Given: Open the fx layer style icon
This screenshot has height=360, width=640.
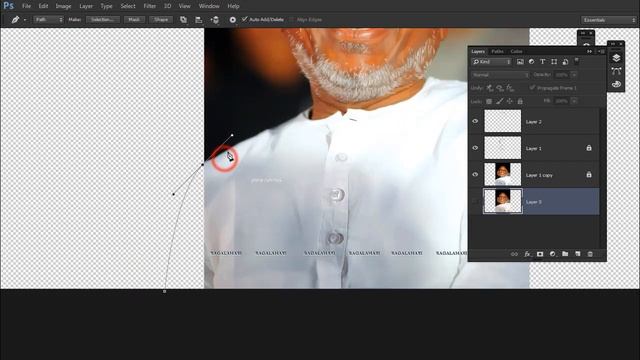Looking at the screenshot, I should 527,254.
